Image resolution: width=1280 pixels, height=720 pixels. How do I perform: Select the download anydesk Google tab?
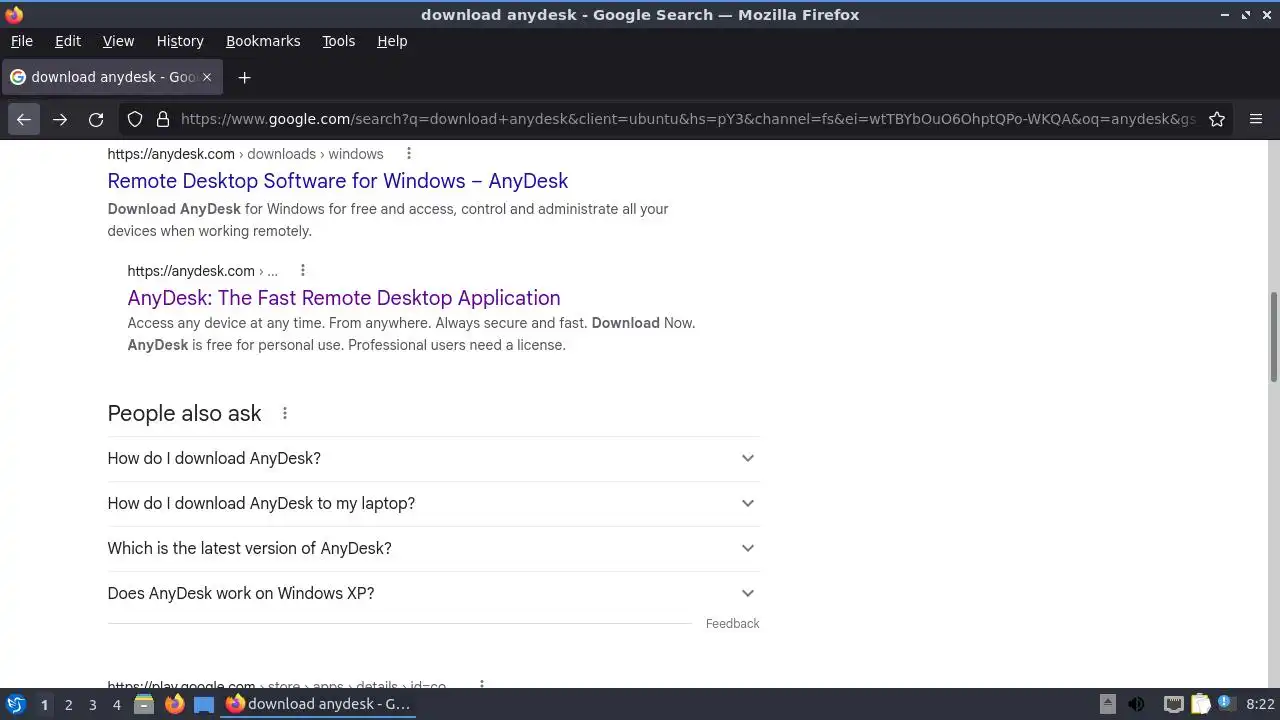112,77
